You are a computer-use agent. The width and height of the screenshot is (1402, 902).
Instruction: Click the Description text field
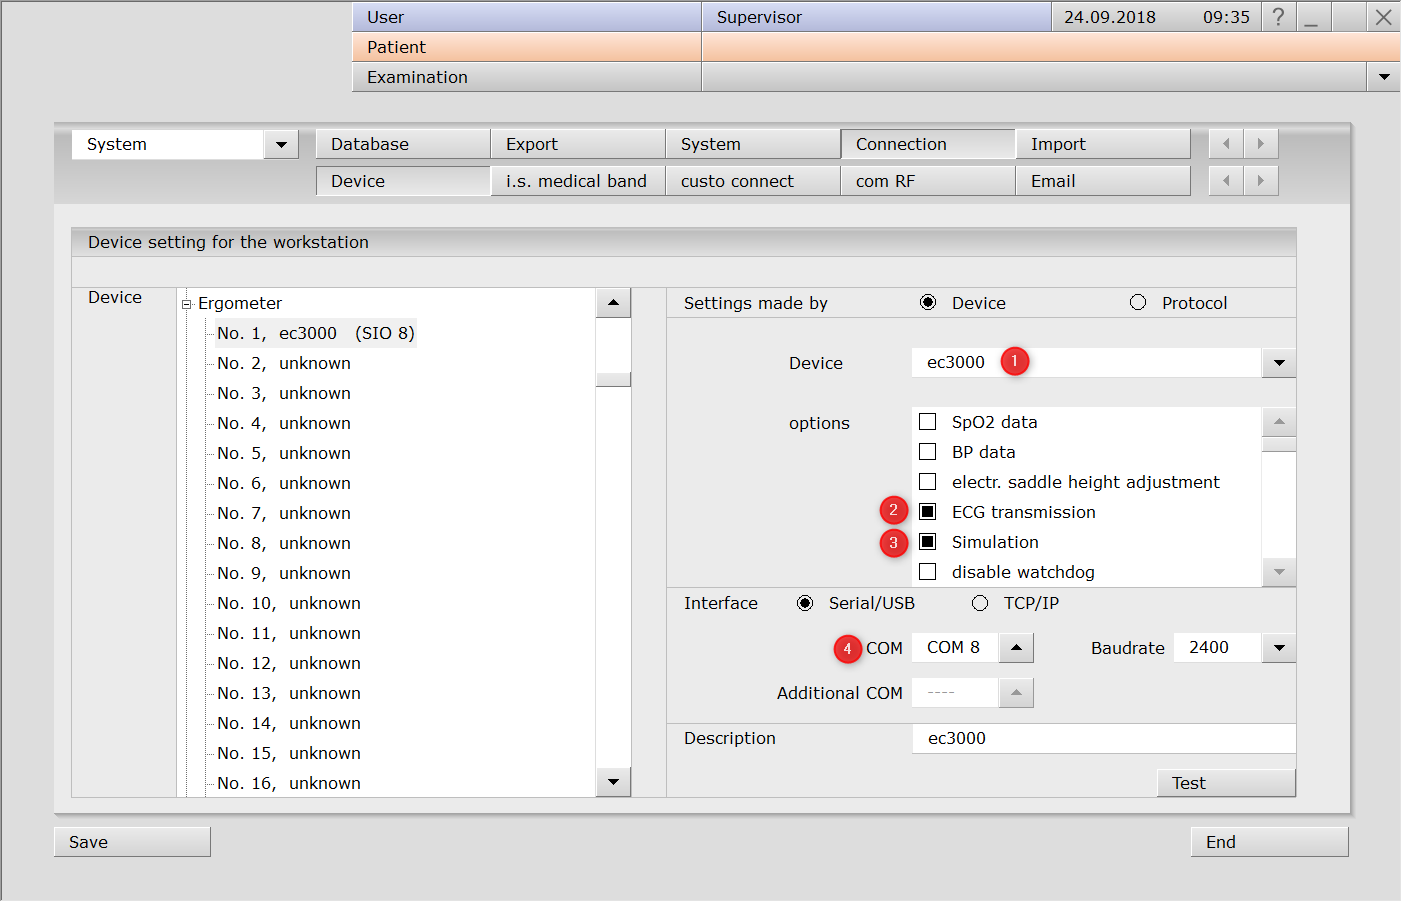click(1104, 738)
